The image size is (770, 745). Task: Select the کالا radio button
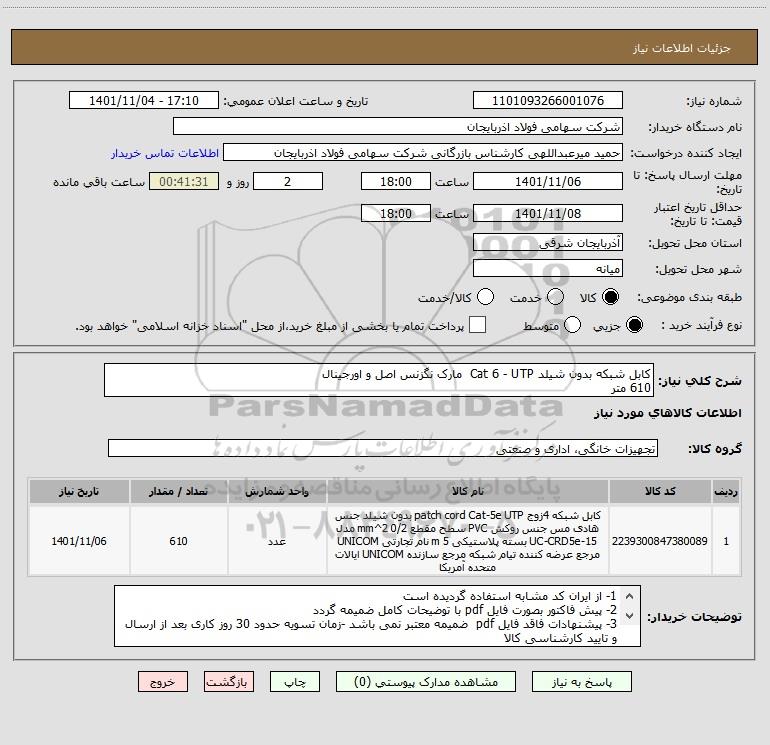[x=610, y=297]
